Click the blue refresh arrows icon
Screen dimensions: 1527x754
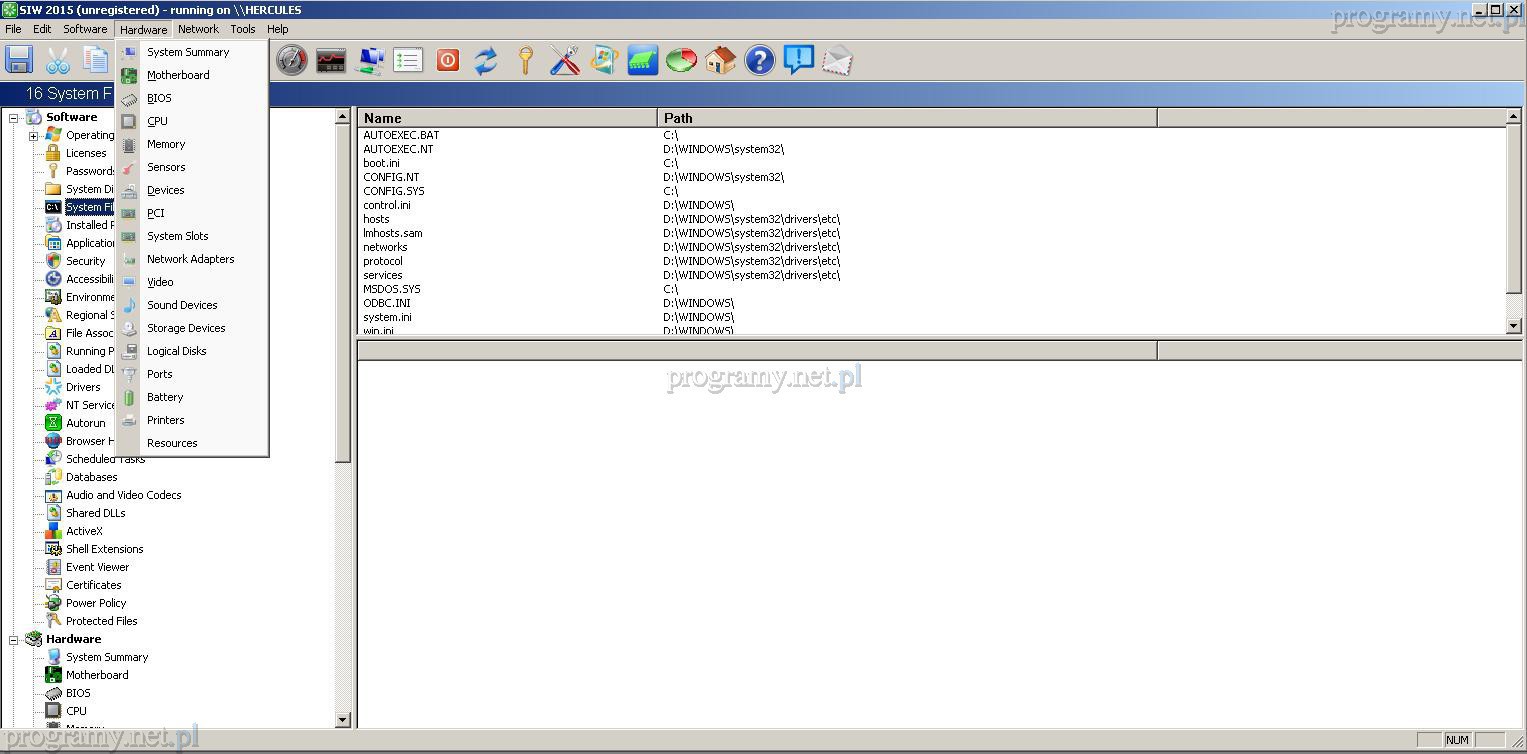[486, 60]
